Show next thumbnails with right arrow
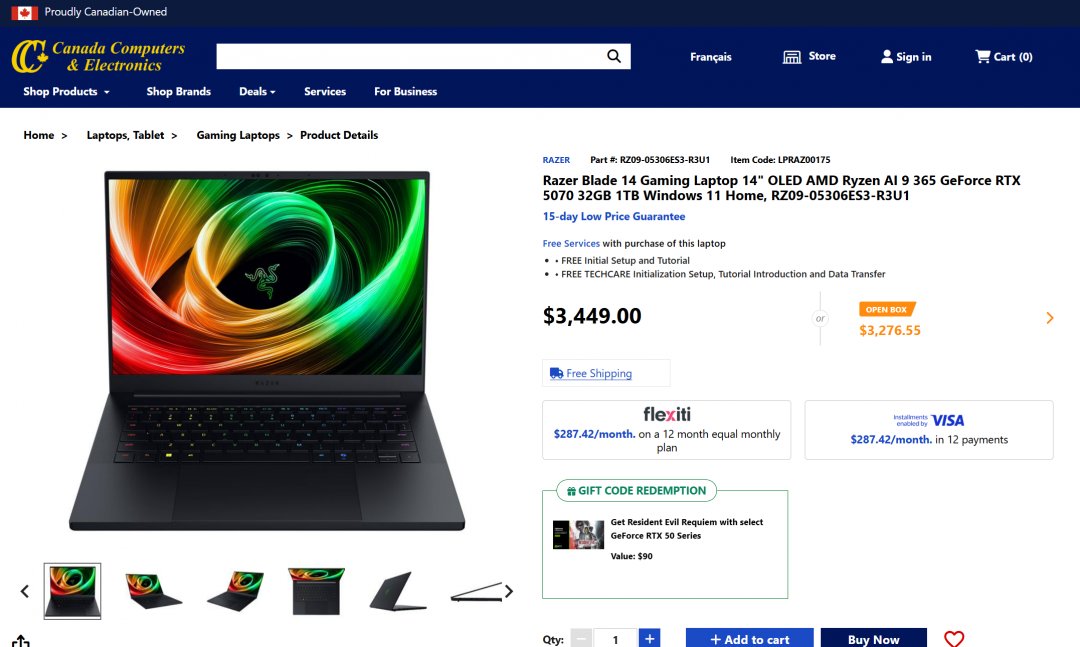Screen dimensions: 1080x647 508,591
